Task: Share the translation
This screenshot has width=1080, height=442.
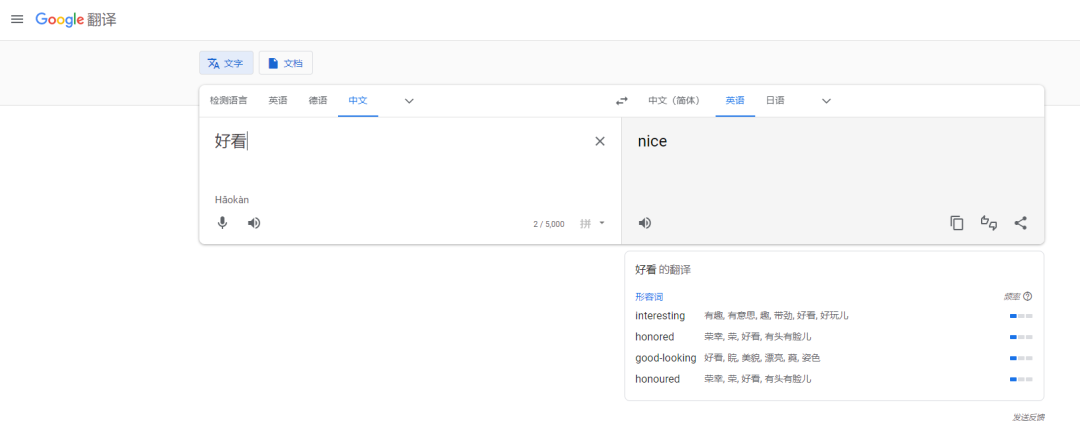Action: click(1021, 223)
